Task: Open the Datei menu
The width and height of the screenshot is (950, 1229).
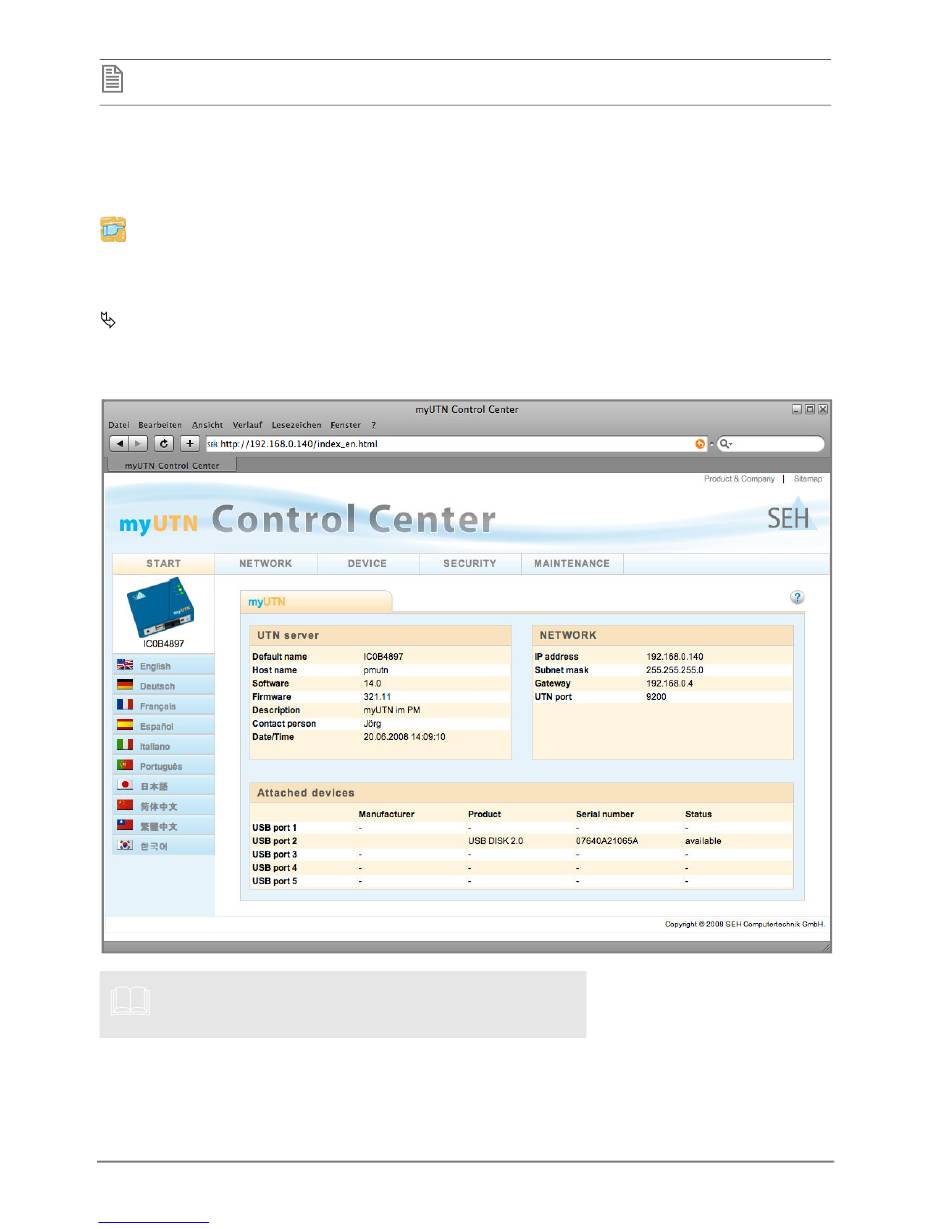Action: (x=119, y=425)
